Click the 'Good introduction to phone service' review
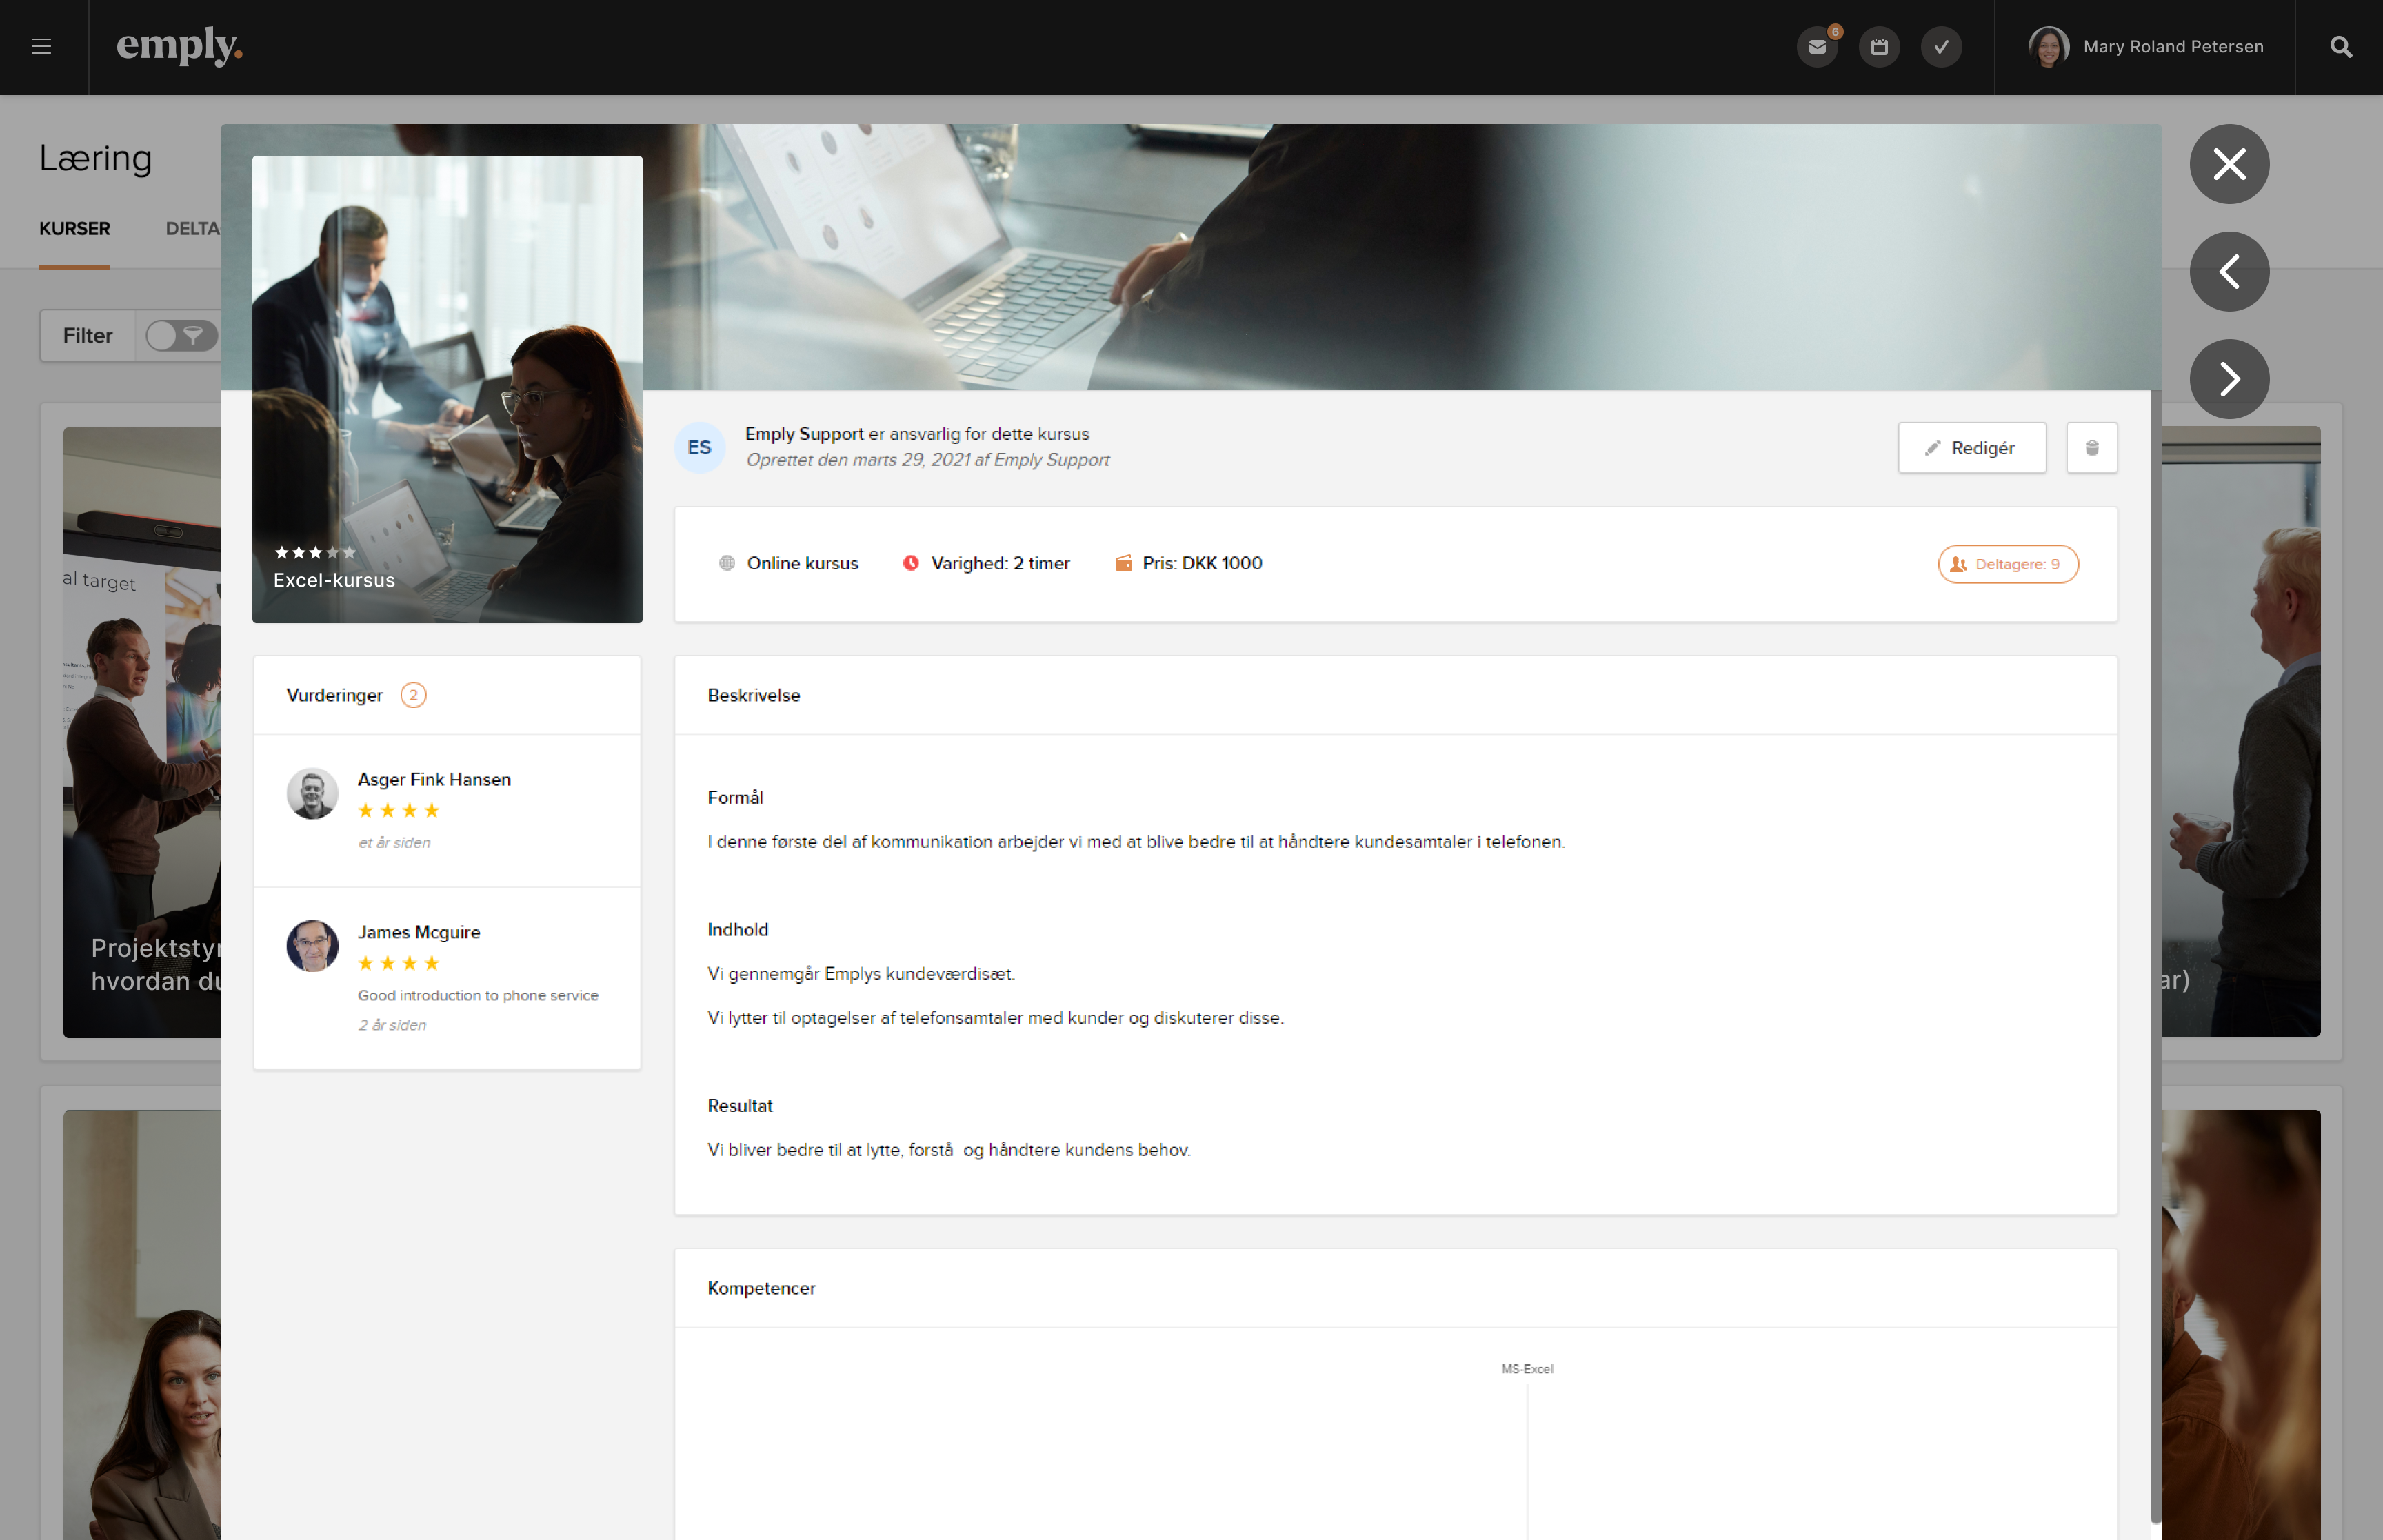2383x1540 pixels. (x=478, y=995)
